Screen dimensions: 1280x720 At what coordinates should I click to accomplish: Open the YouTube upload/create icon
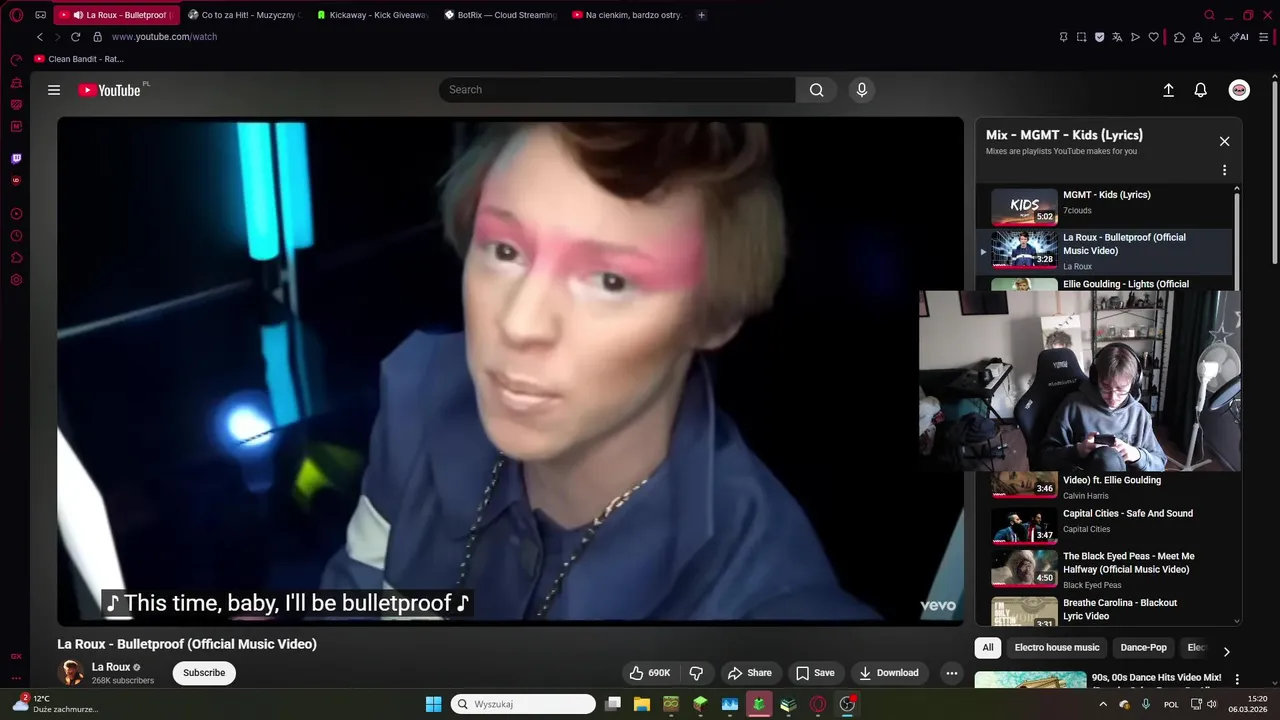tap(1168, 90)
